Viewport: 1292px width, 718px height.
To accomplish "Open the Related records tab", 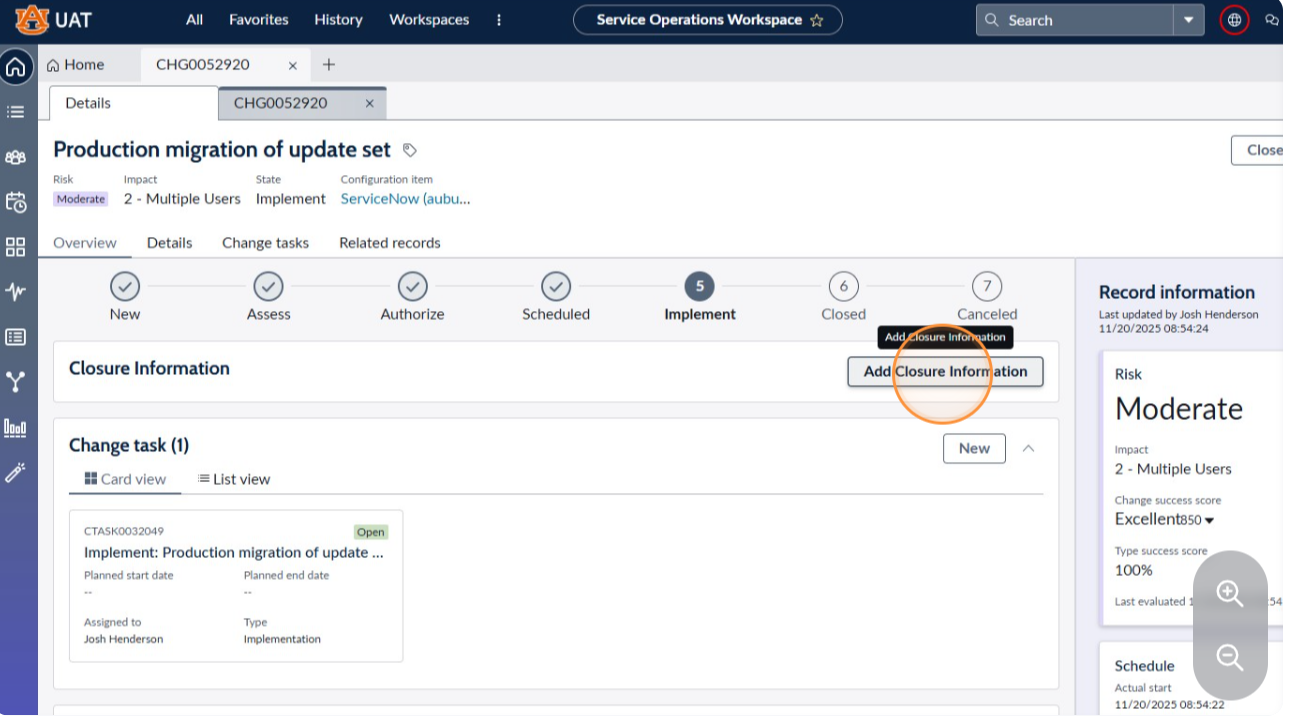I will coord(390,243).
